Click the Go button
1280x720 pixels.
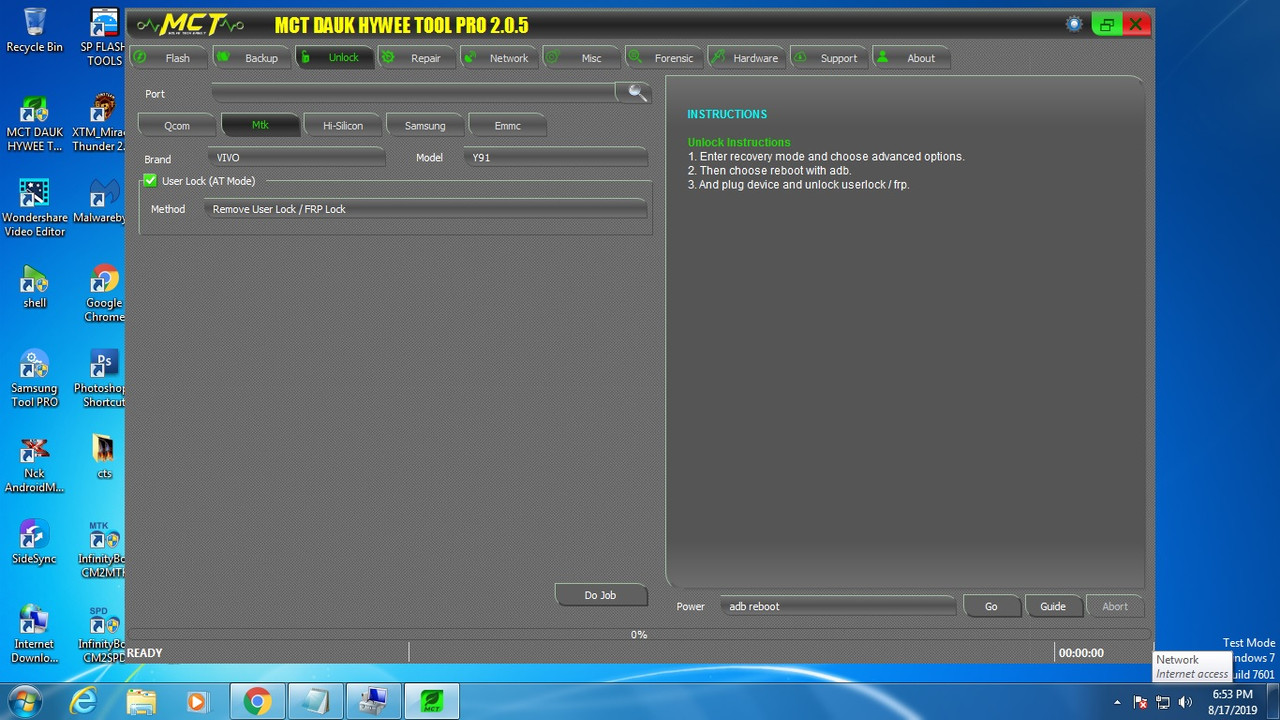991,606
